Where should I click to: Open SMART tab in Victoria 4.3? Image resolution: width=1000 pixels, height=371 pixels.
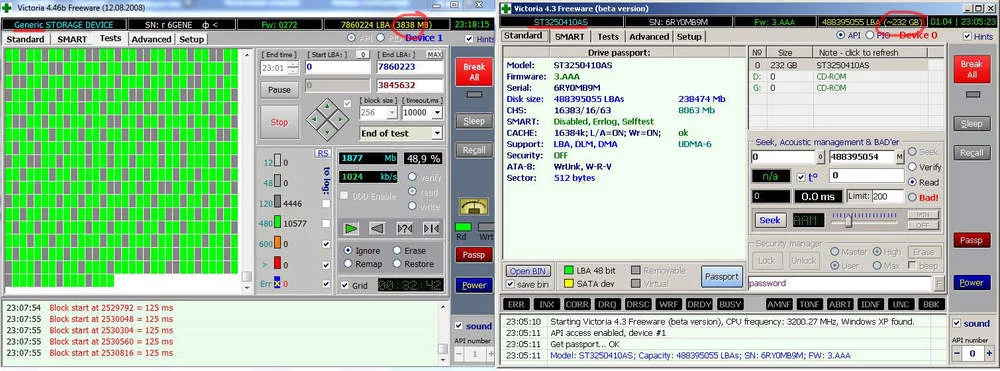coord(569,36)
